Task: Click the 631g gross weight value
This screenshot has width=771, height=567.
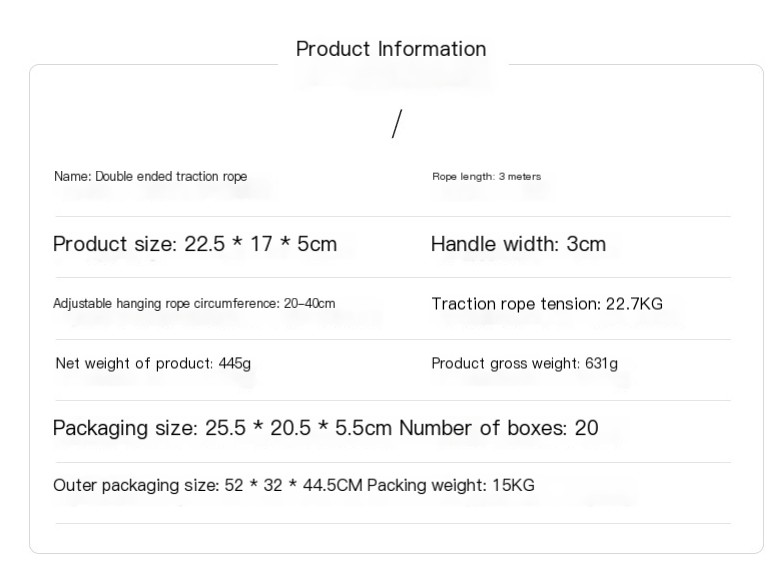Action: pyautogui.click(x=601, y=363)
